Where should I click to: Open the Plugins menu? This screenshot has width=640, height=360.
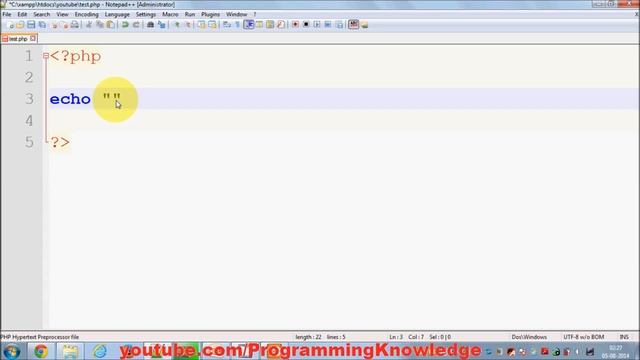click(x=210, y=14)
